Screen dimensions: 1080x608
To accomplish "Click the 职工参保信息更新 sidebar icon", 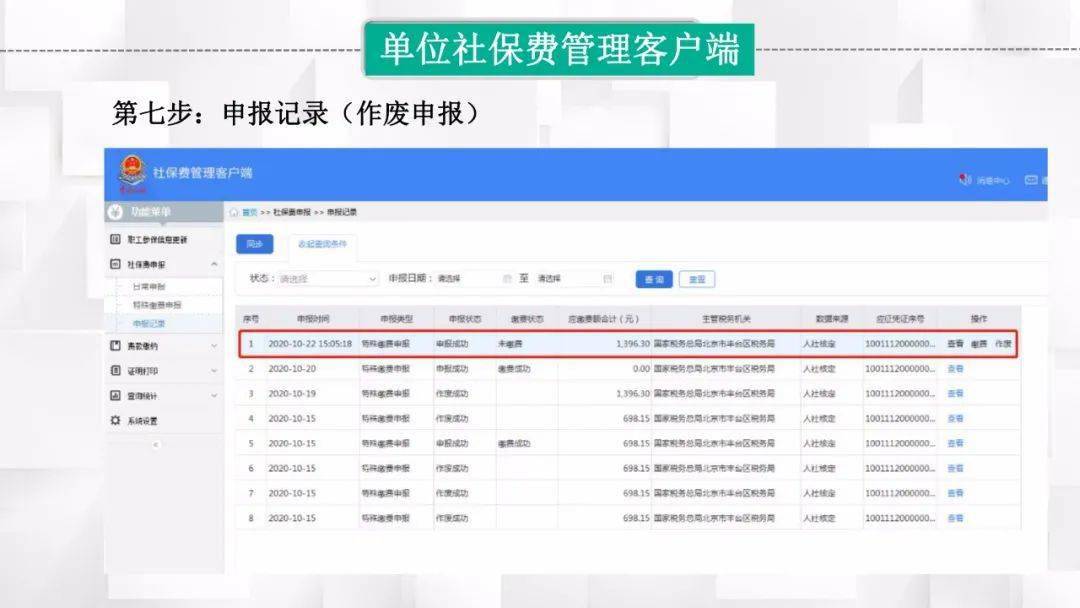I will pos(115,239).
